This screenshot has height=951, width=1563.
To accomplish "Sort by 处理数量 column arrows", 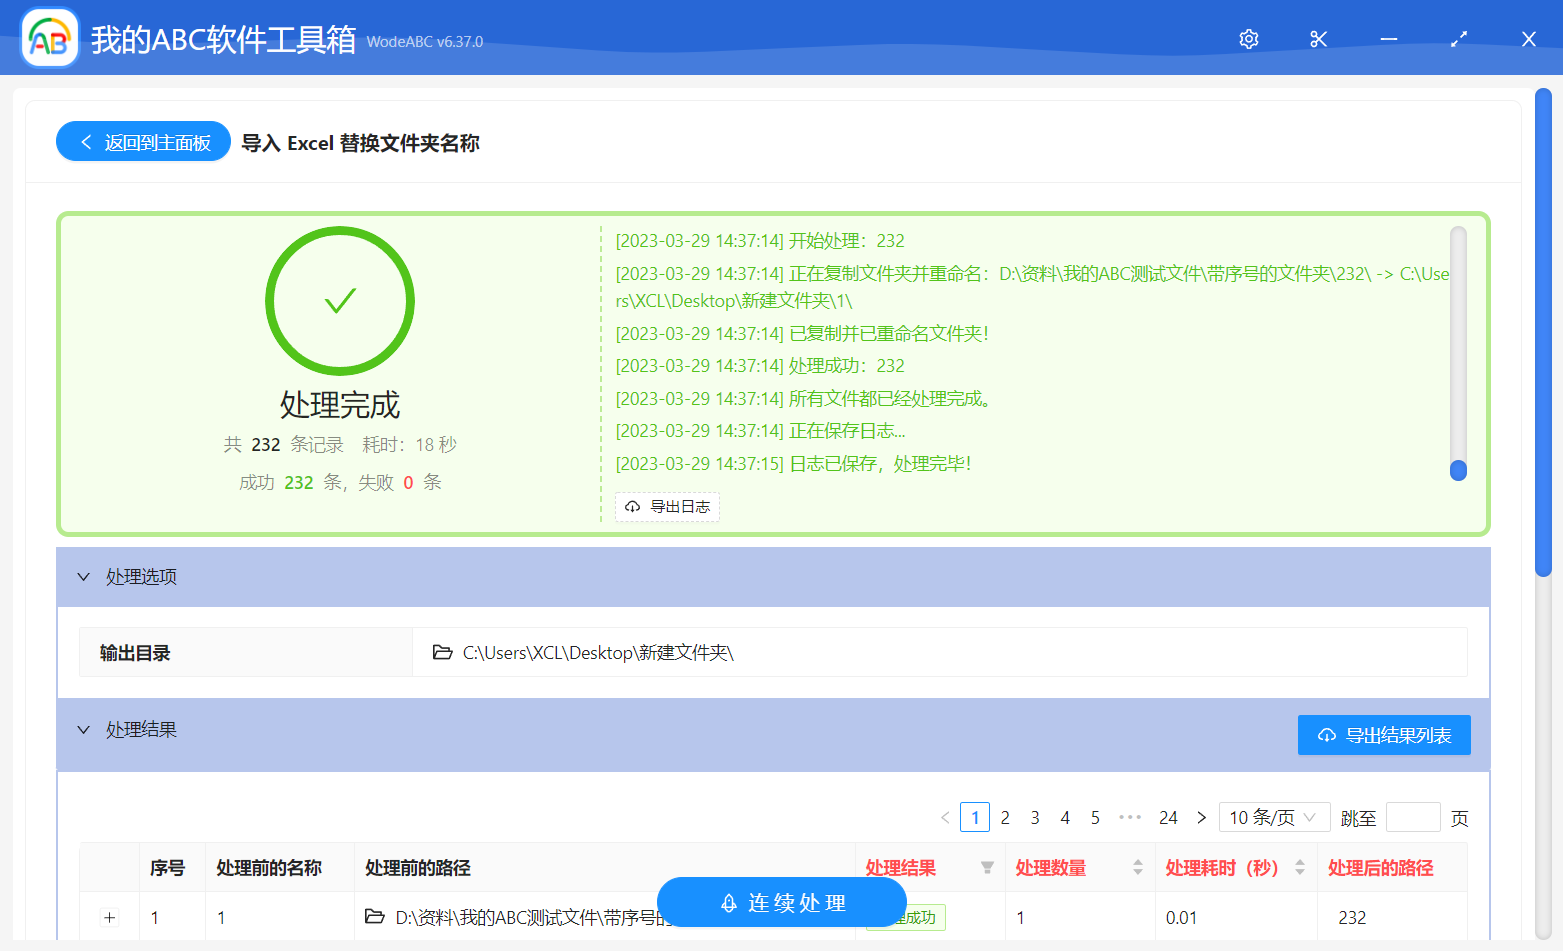I will pos(1137,868).
